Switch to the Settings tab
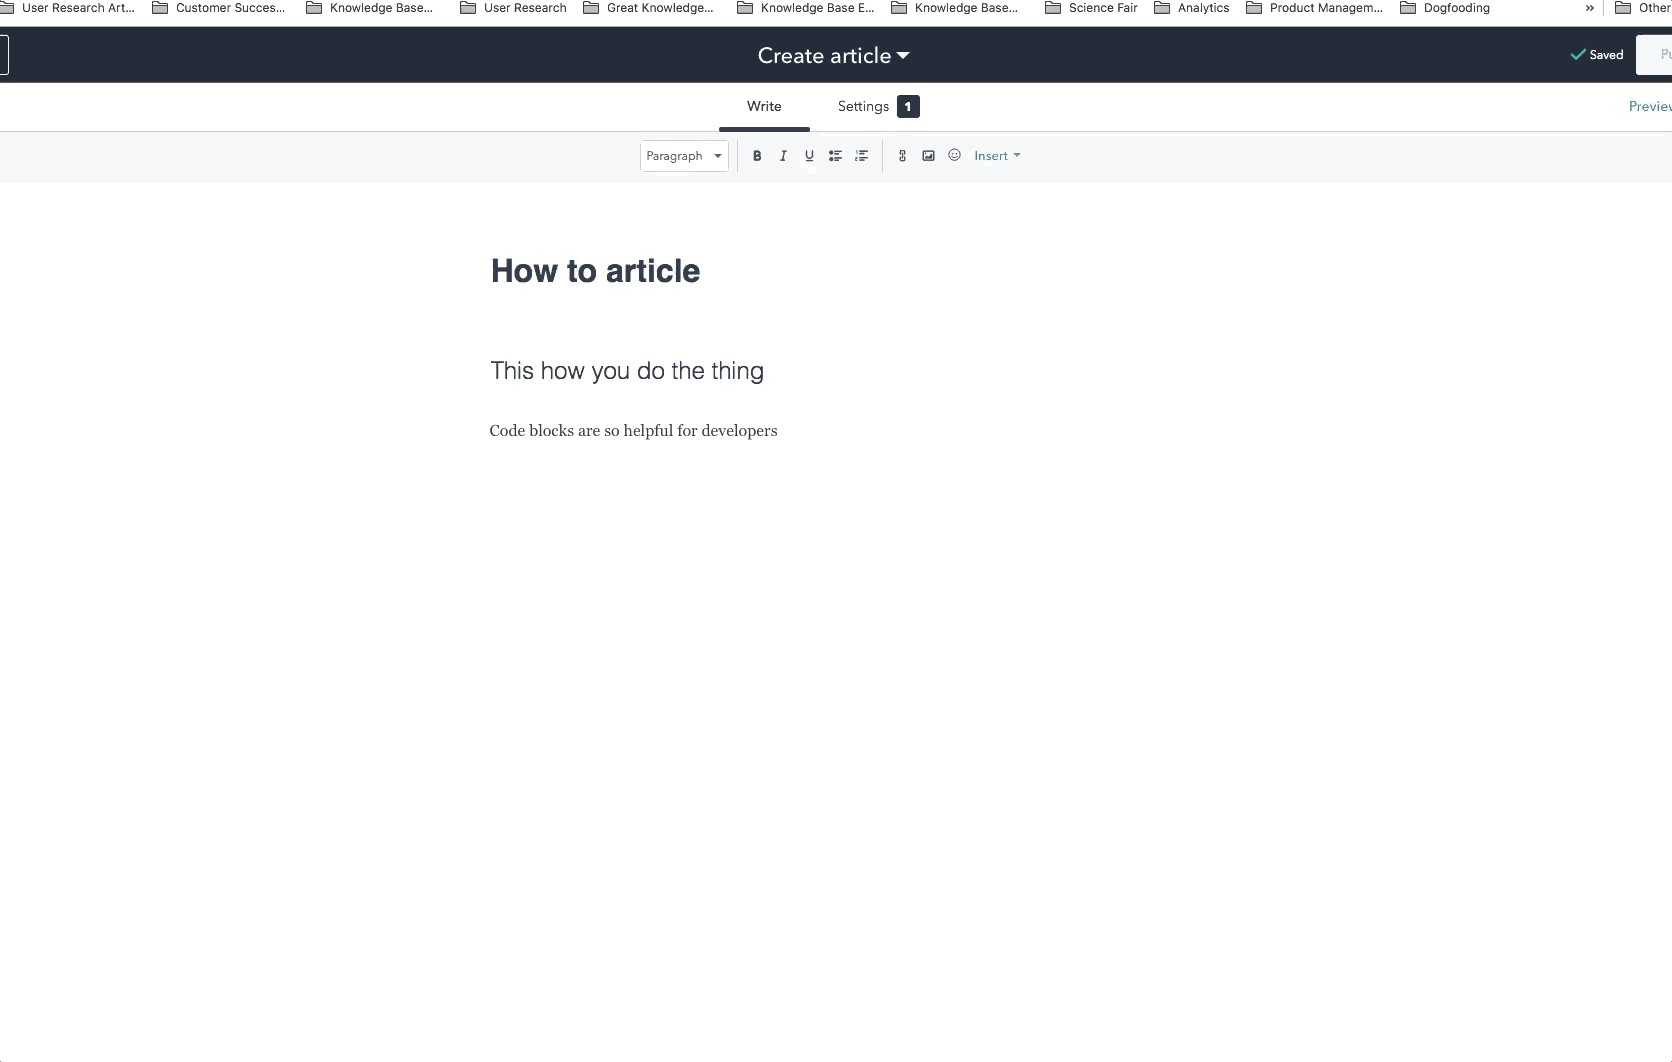 tap(864, 107)
